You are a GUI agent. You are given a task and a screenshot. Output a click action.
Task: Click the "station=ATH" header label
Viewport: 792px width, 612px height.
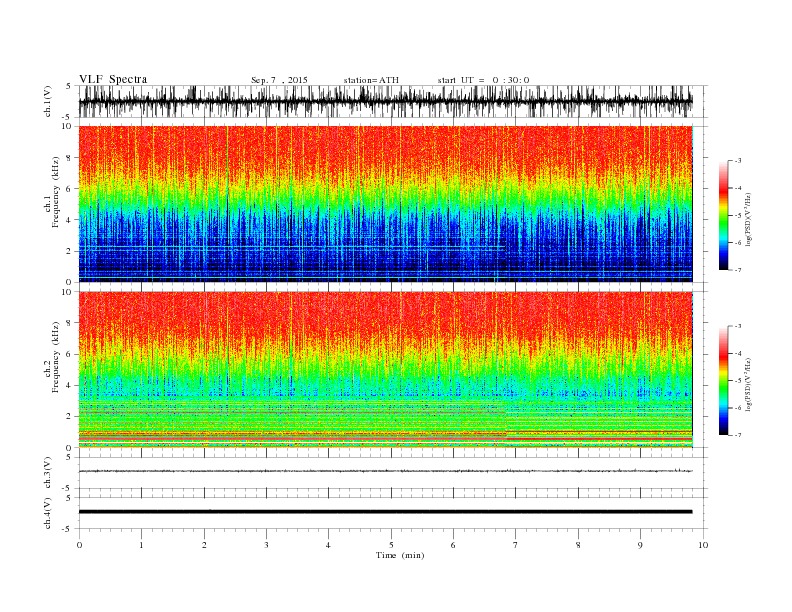point(371,80)
